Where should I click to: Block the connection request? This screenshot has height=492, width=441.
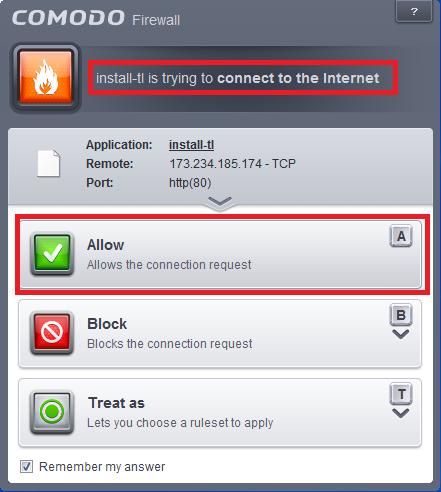(220, 333)
